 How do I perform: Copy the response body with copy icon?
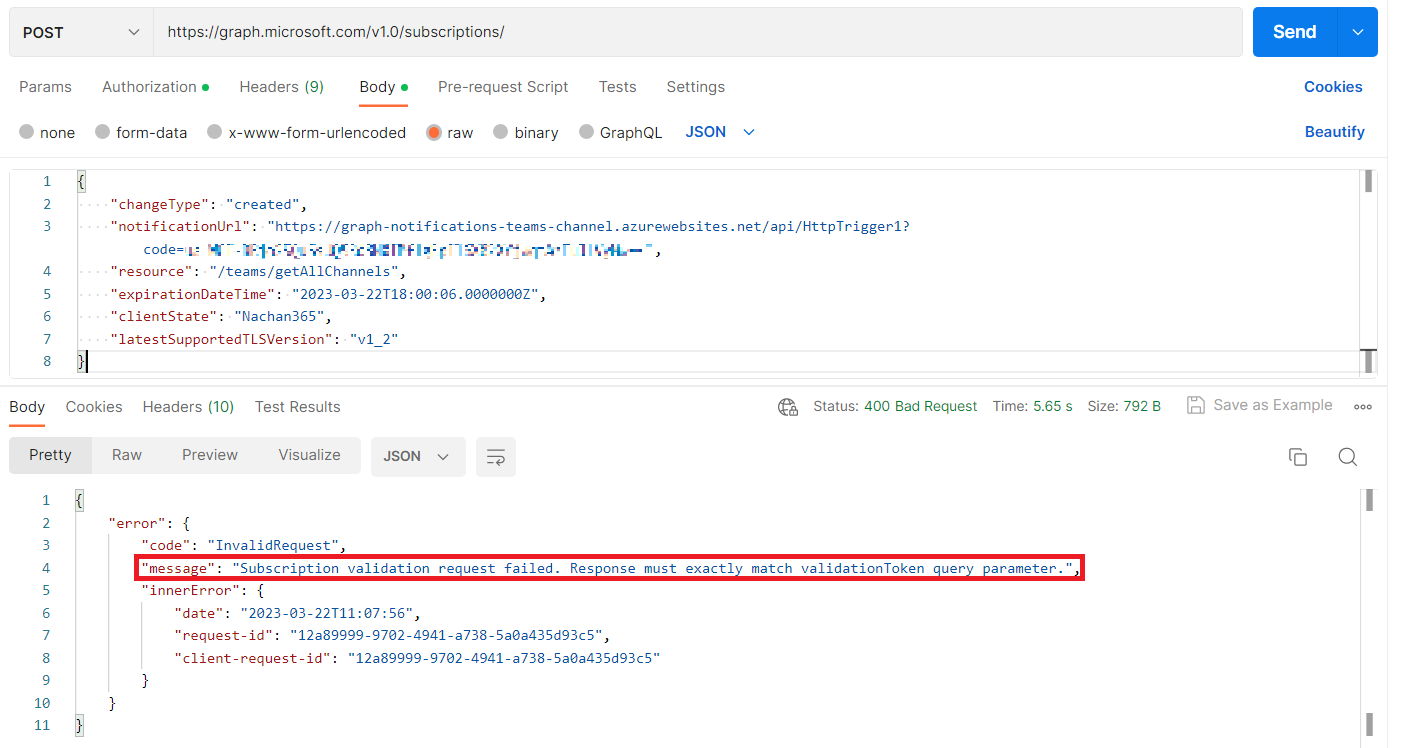tap(1298, 457)
